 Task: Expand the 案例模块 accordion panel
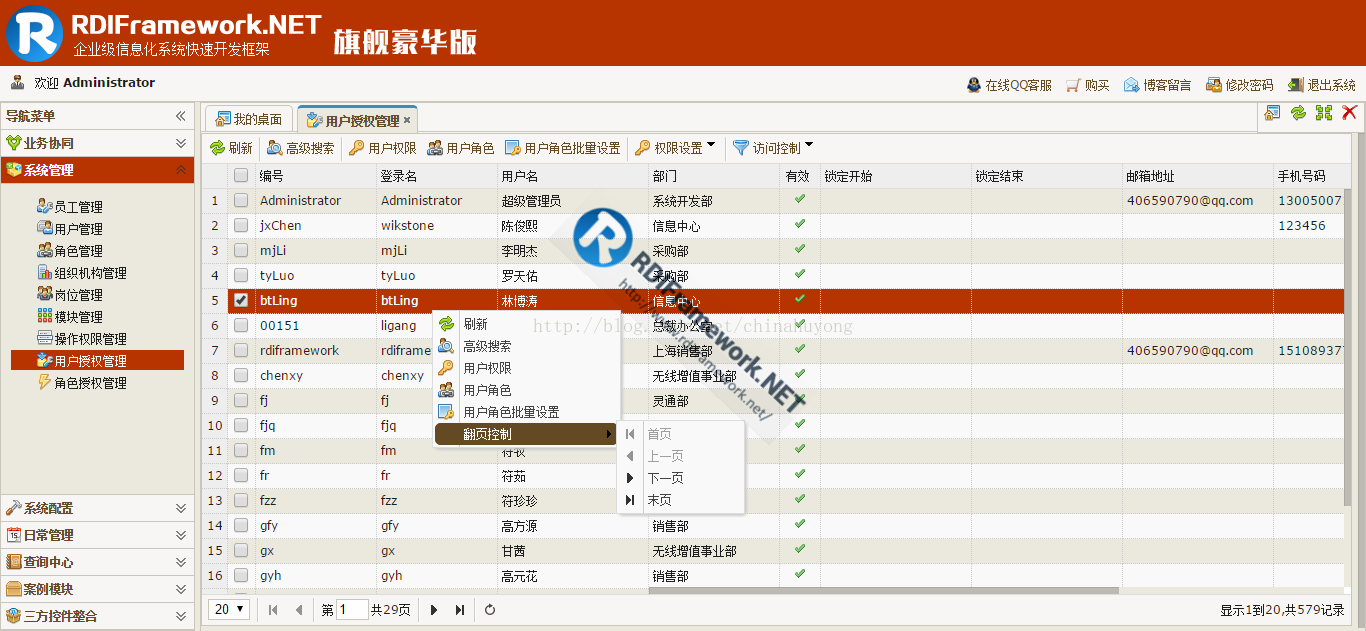pyautogui.click(x=97, y=589)
